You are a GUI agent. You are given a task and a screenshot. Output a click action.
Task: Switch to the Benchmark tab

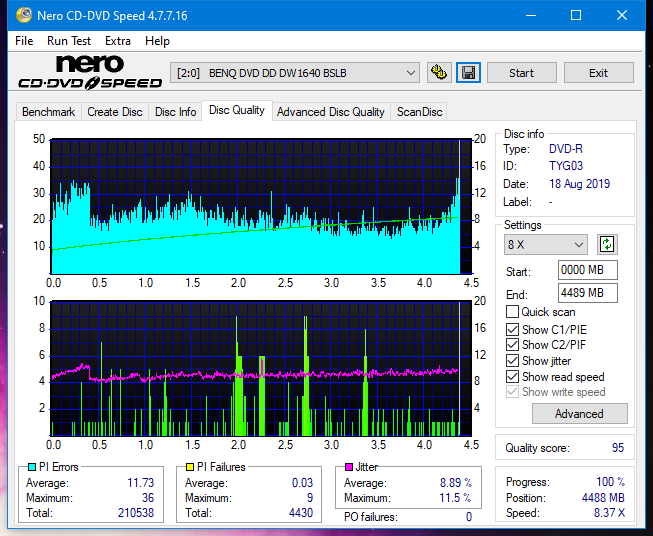[48, 112]
